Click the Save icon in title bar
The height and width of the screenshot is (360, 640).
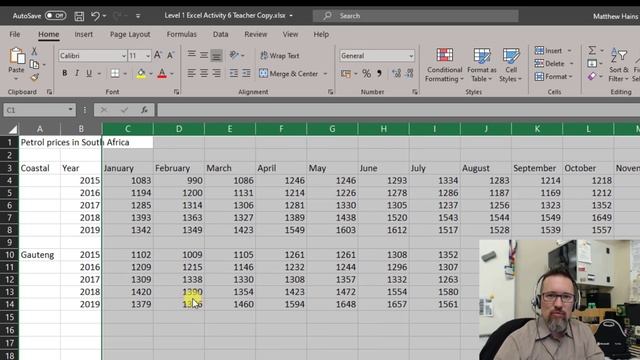click(x=79, y=16)
